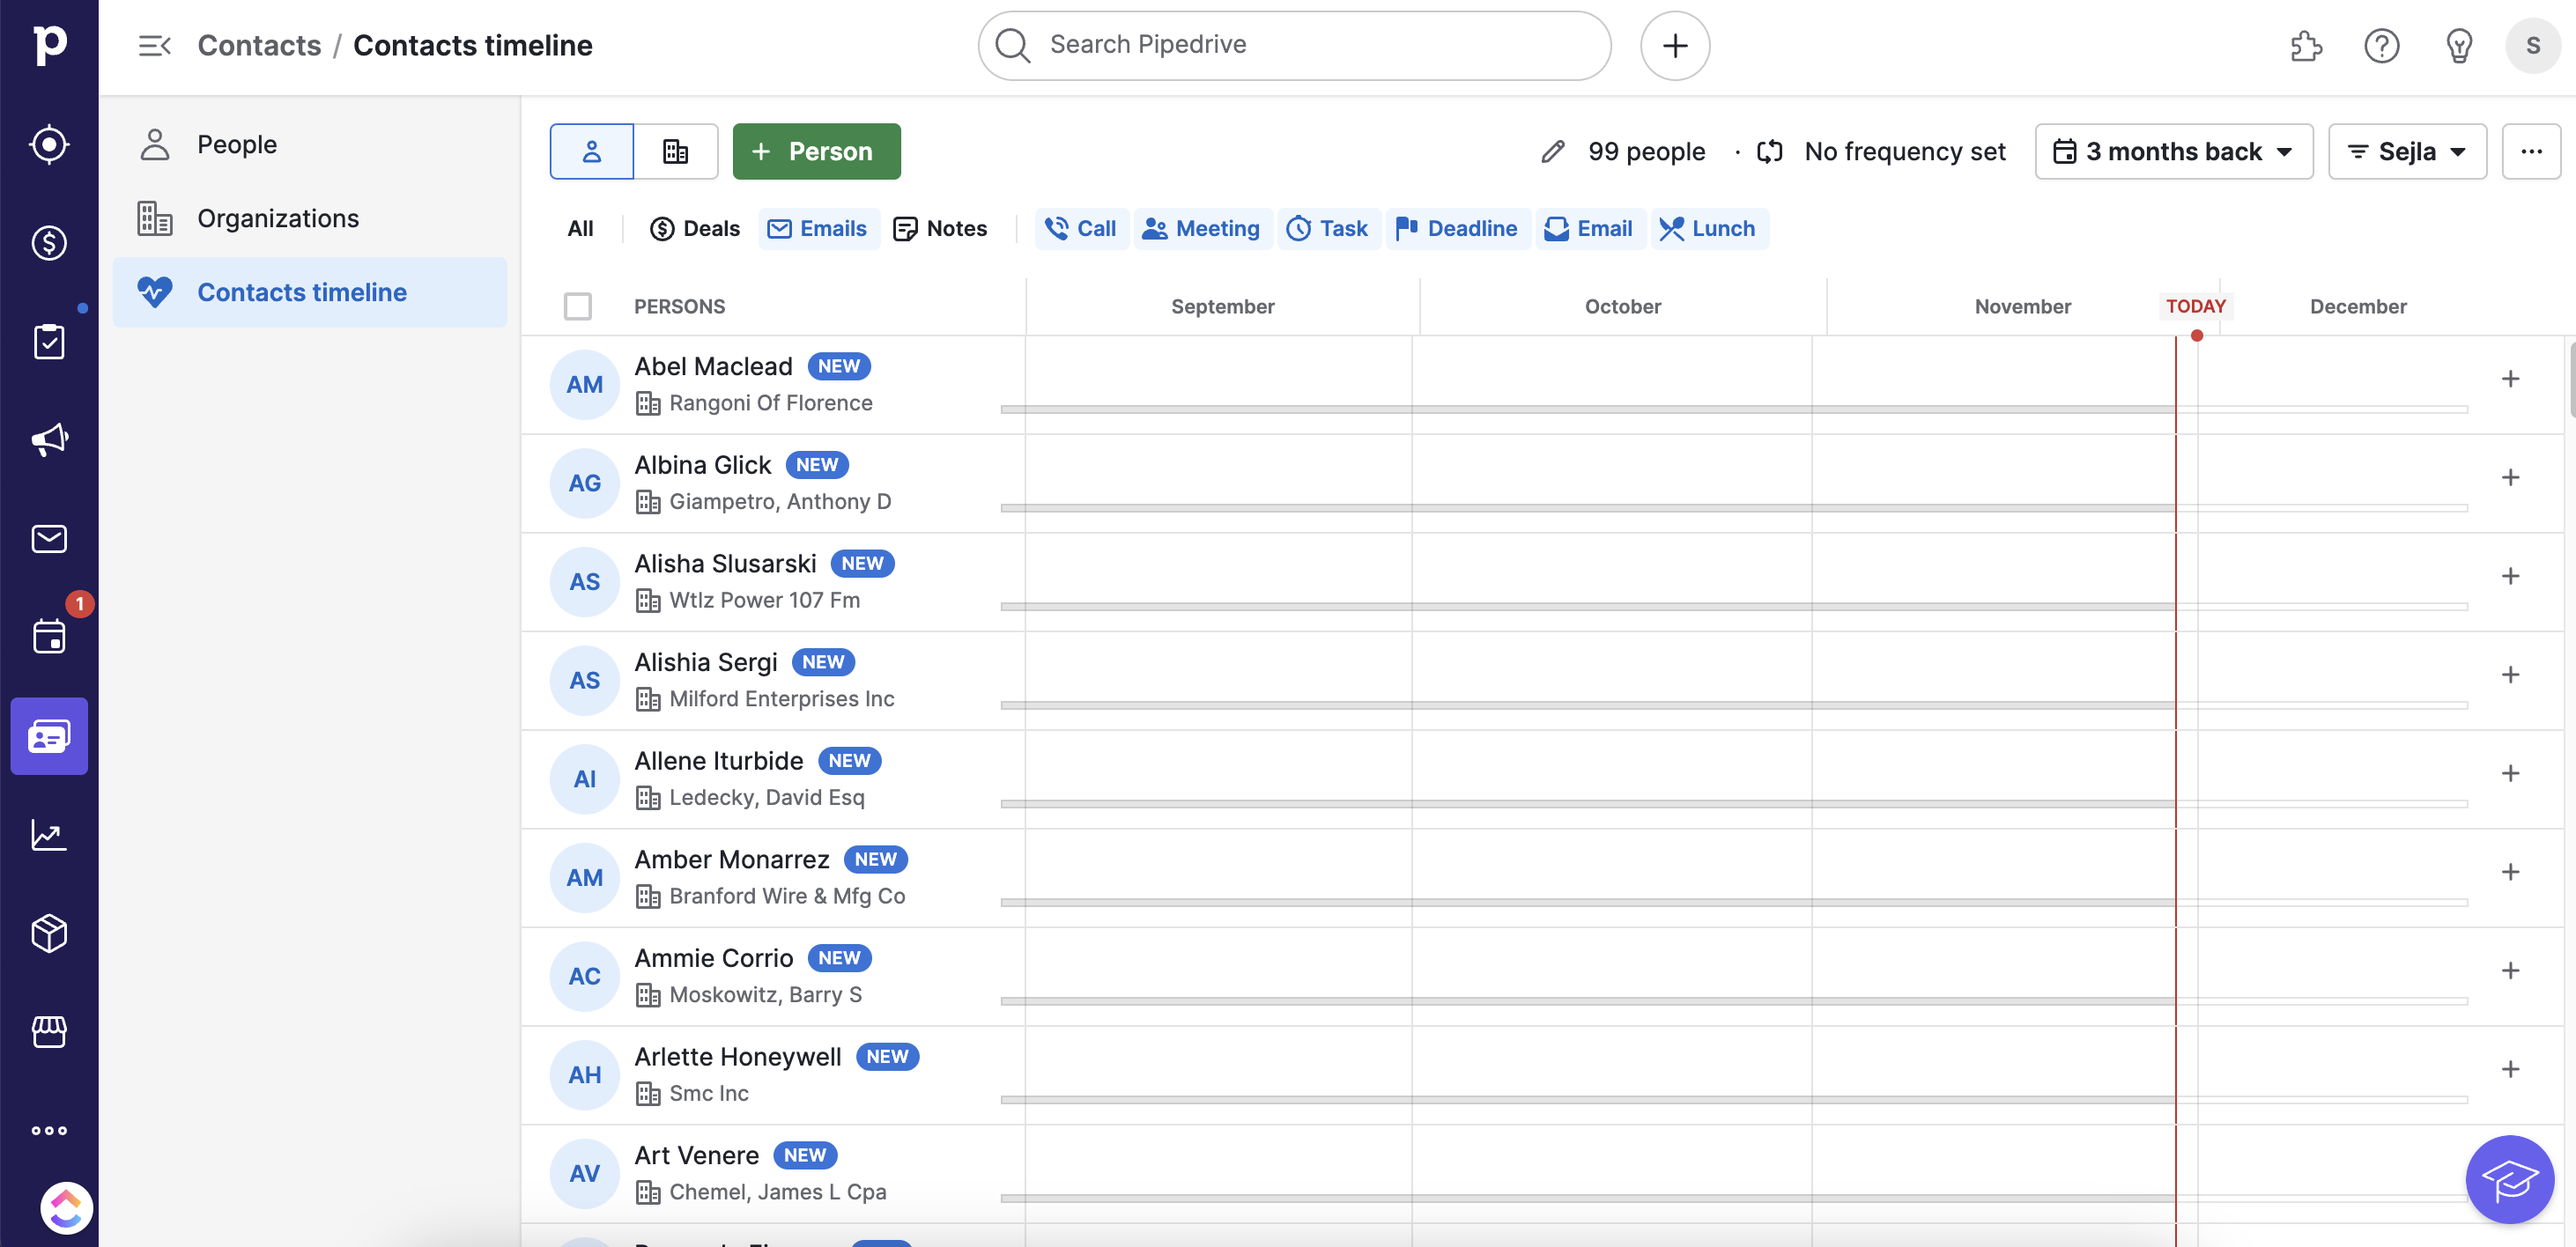
Task: Collapse the left navigation sidebar
Action: 154,45
